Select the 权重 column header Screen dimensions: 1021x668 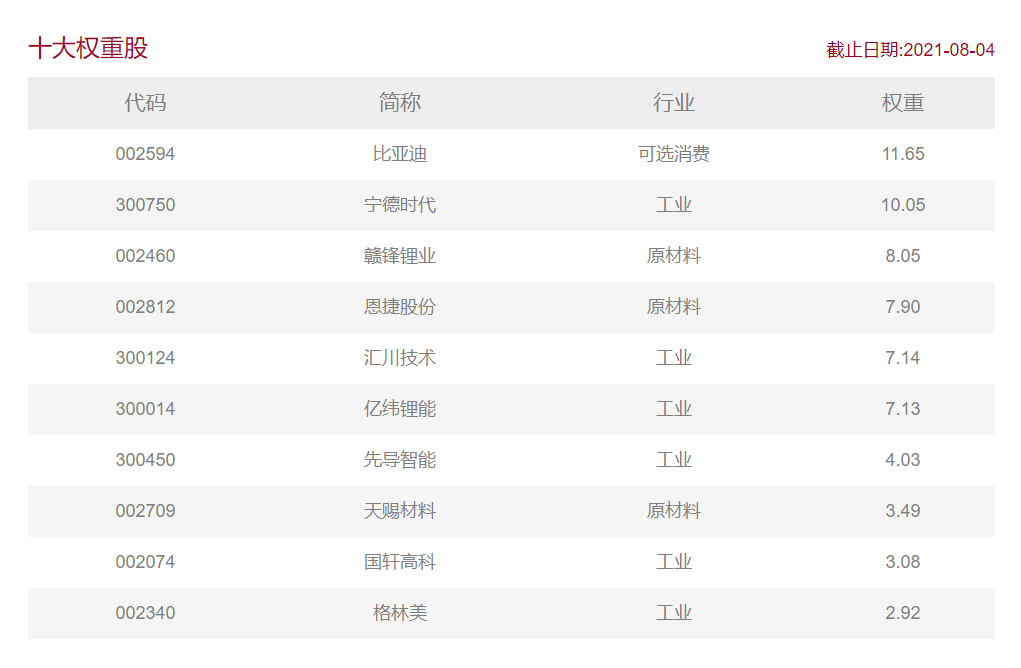(x=903, y=103)
